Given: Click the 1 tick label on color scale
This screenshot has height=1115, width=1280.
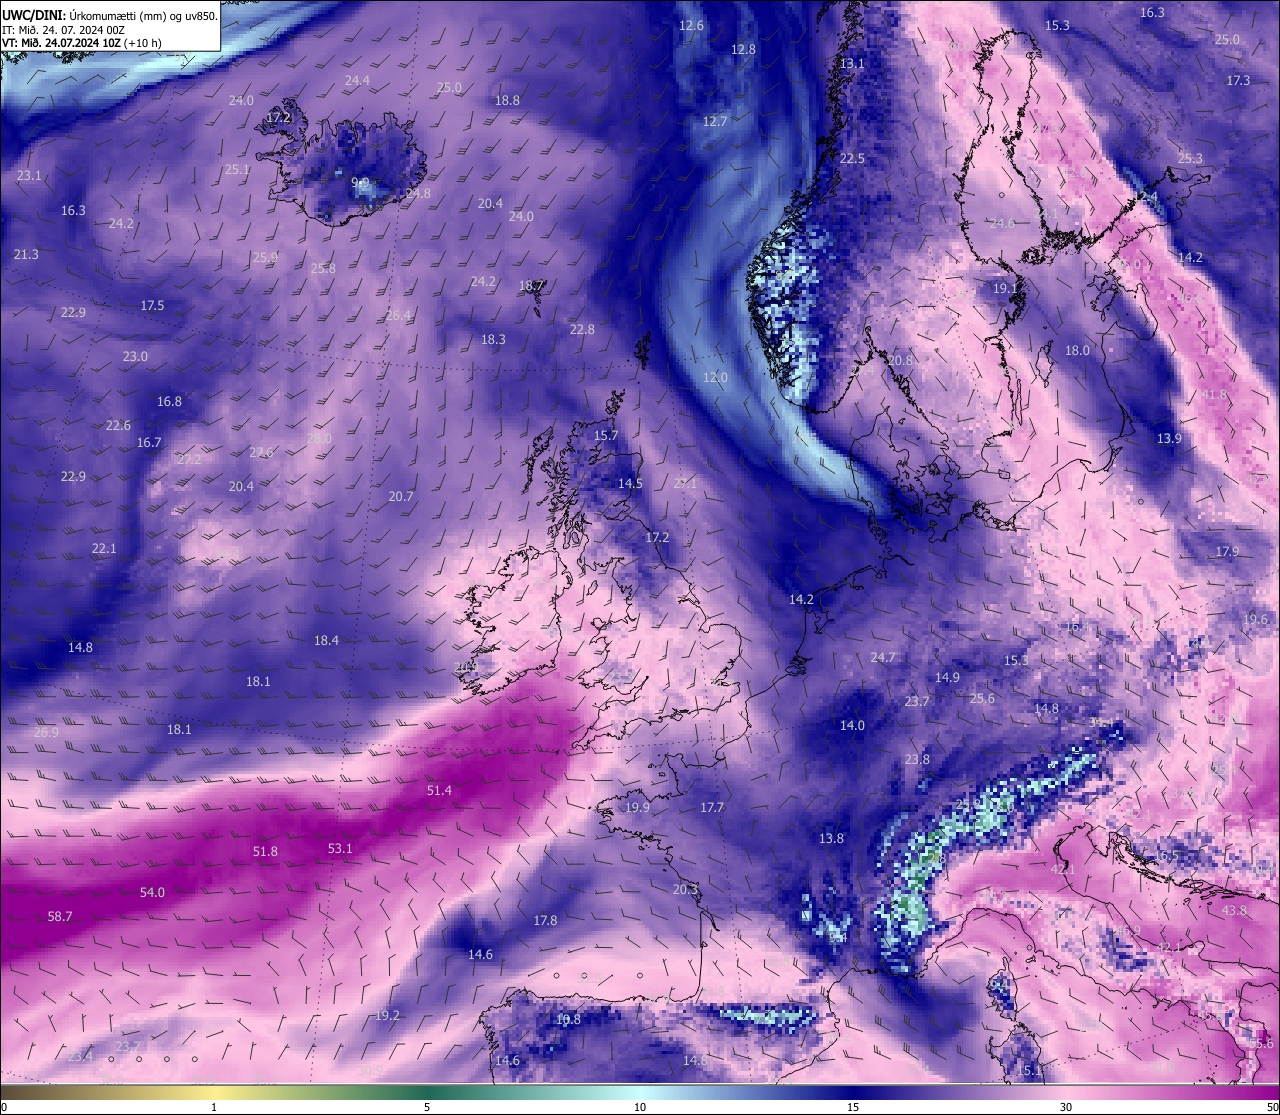Looking at the screenshot, I should (x=214, y=1107).
